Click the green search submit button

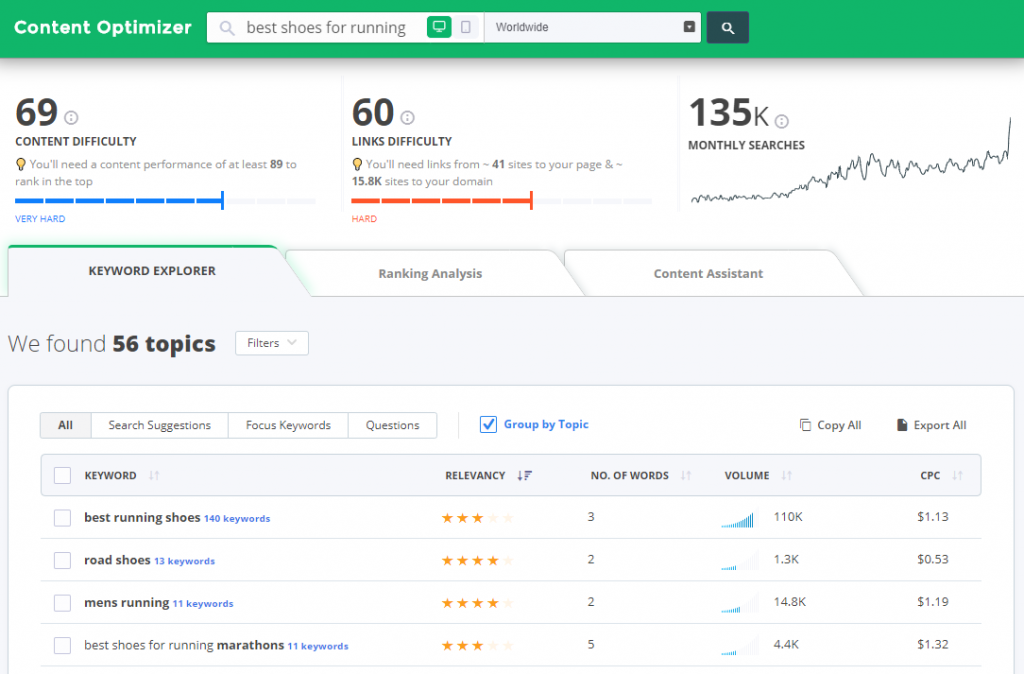(728, 27)
